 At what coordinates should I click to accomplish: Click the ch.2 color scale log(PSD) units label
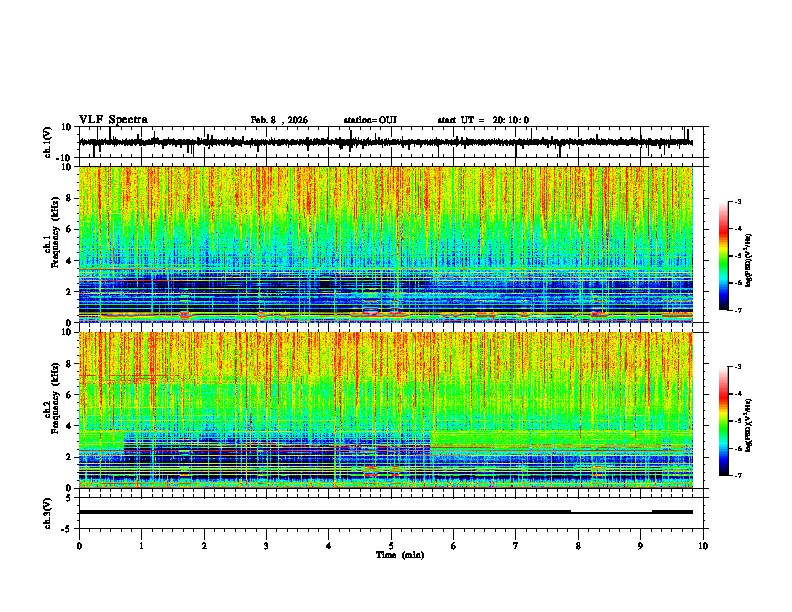749,426
